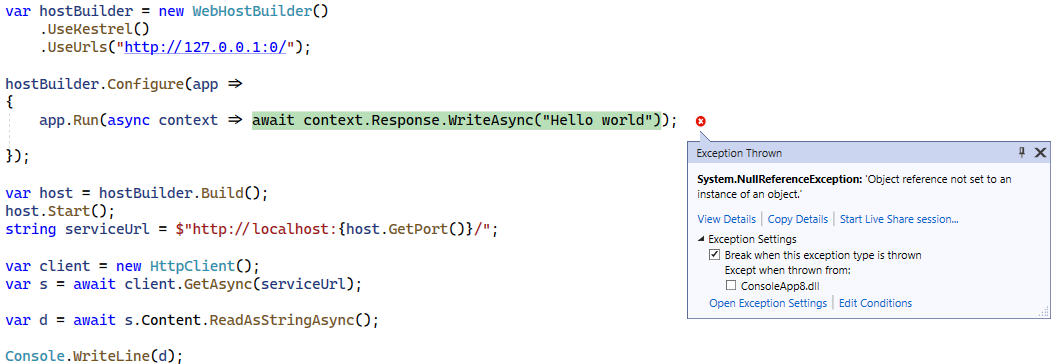Click the resize grip of exception popup
The width and height of the screenshot is (1057, 364).
[1044, 312]
